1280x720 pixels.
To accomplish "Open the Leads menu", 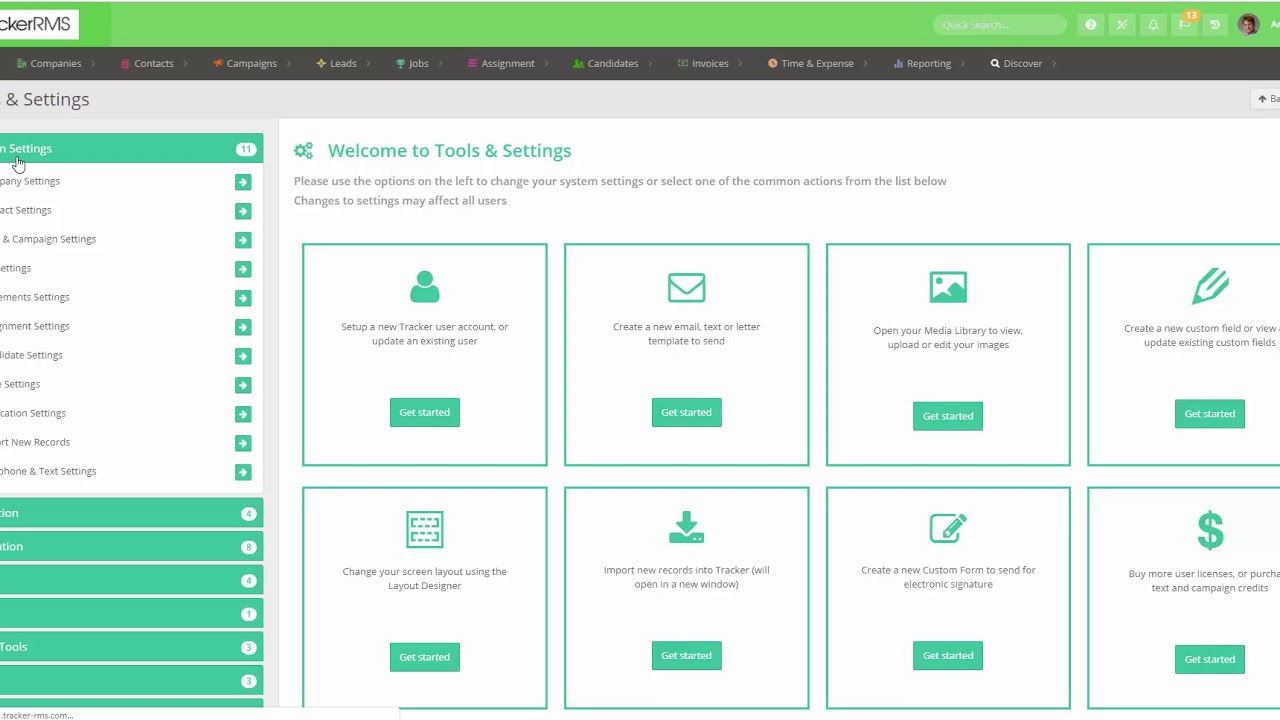I will [x=343, y=63].
